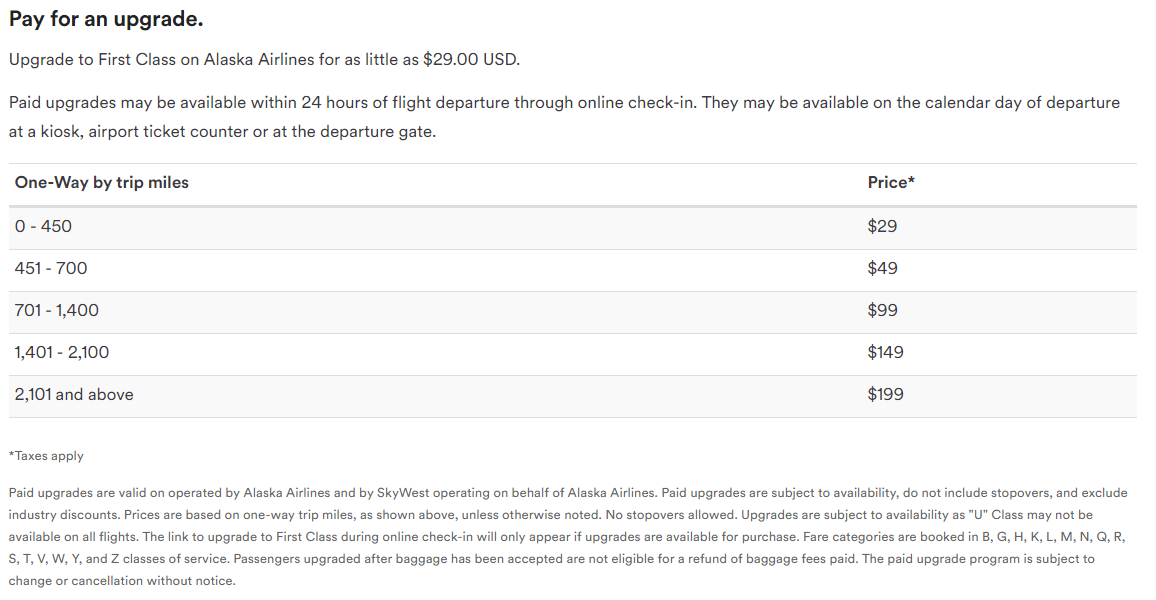This screenshot has width=1156, height=600.
Task: Click the "One-Way by trip miles" column header
Action: click(102, 183)
